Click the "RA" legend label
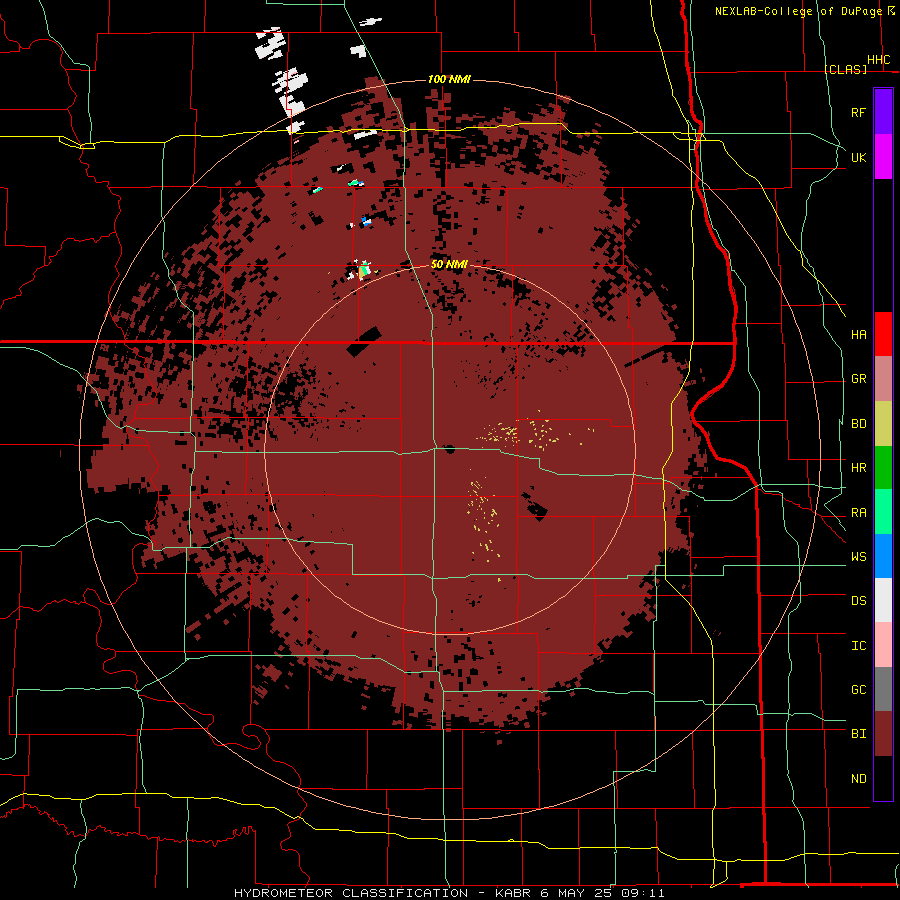This screenshot has height=900, width=900. click(x=858, y=512)
